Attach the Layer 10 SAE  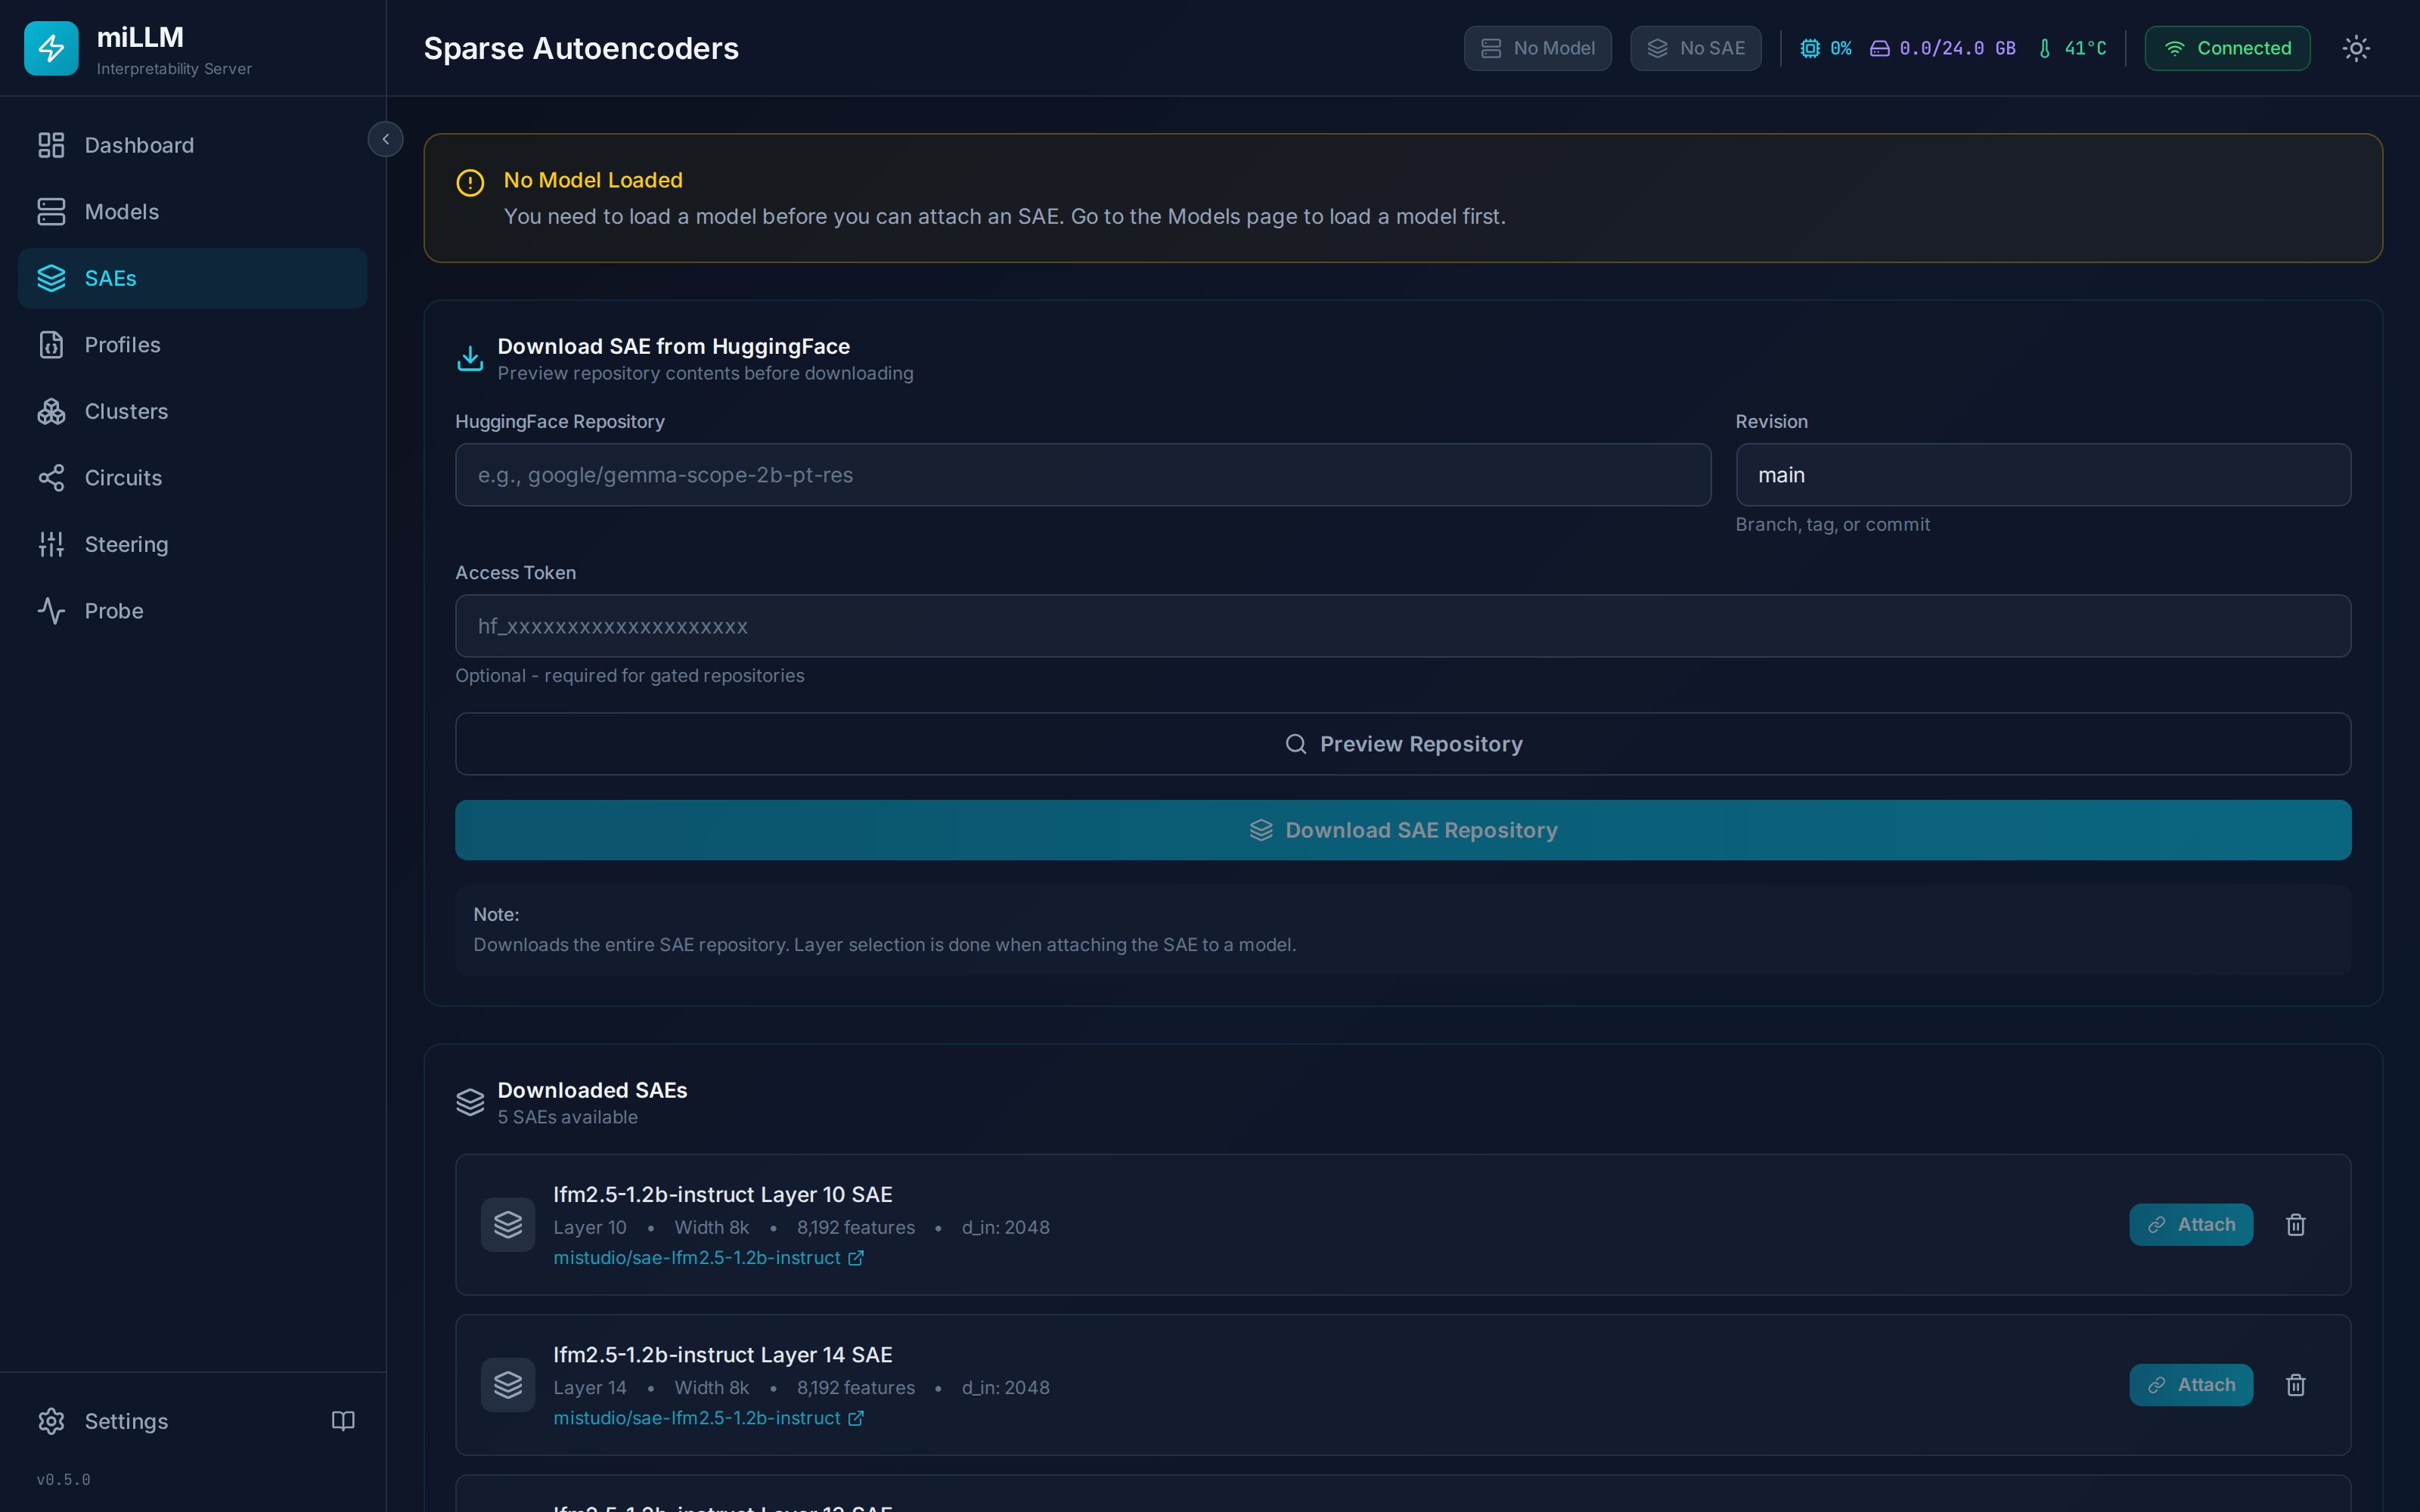click(x=2191, y=1225)
